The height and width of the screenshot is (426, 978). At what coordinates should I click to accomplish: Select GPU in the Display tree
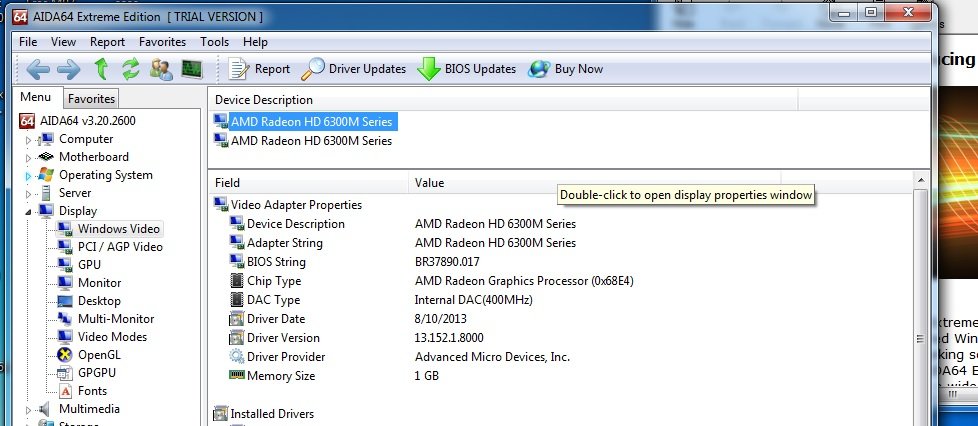89,265
